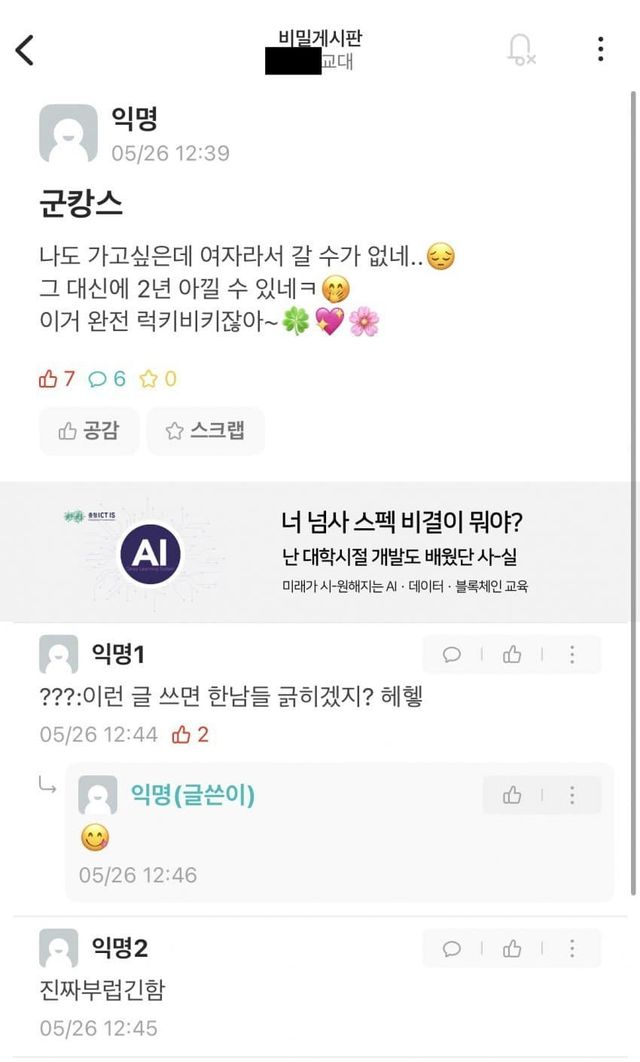Click the post author's profile avatar

click(x=68, y=133)
